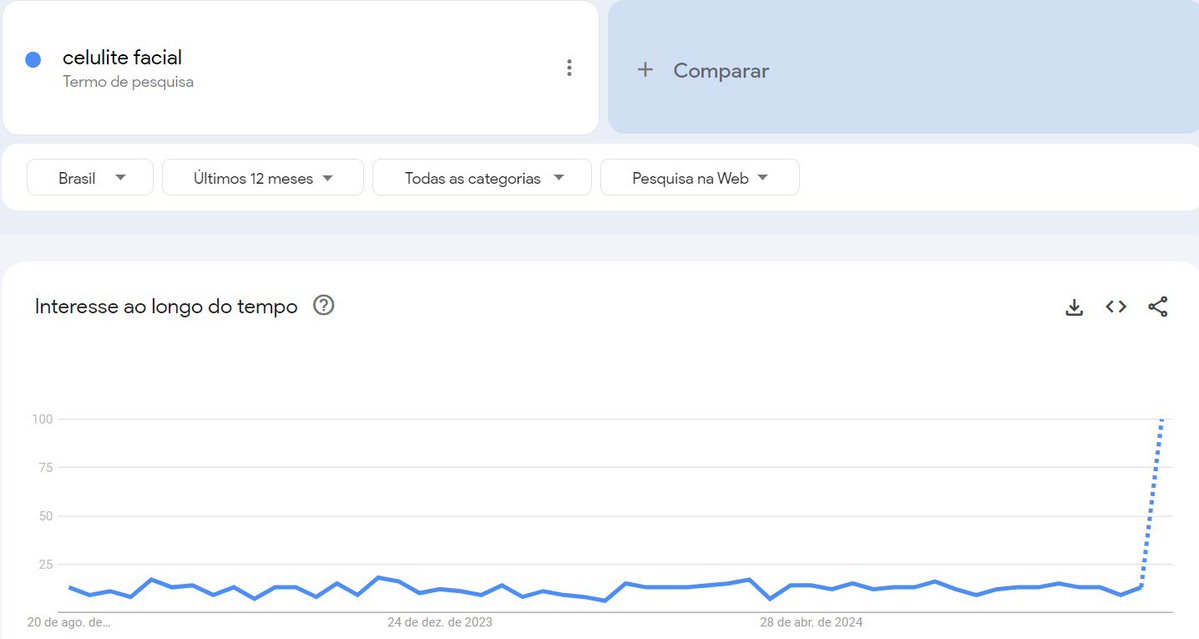Share the Interesse ao longo do tempo chart

coord(1158,307)
